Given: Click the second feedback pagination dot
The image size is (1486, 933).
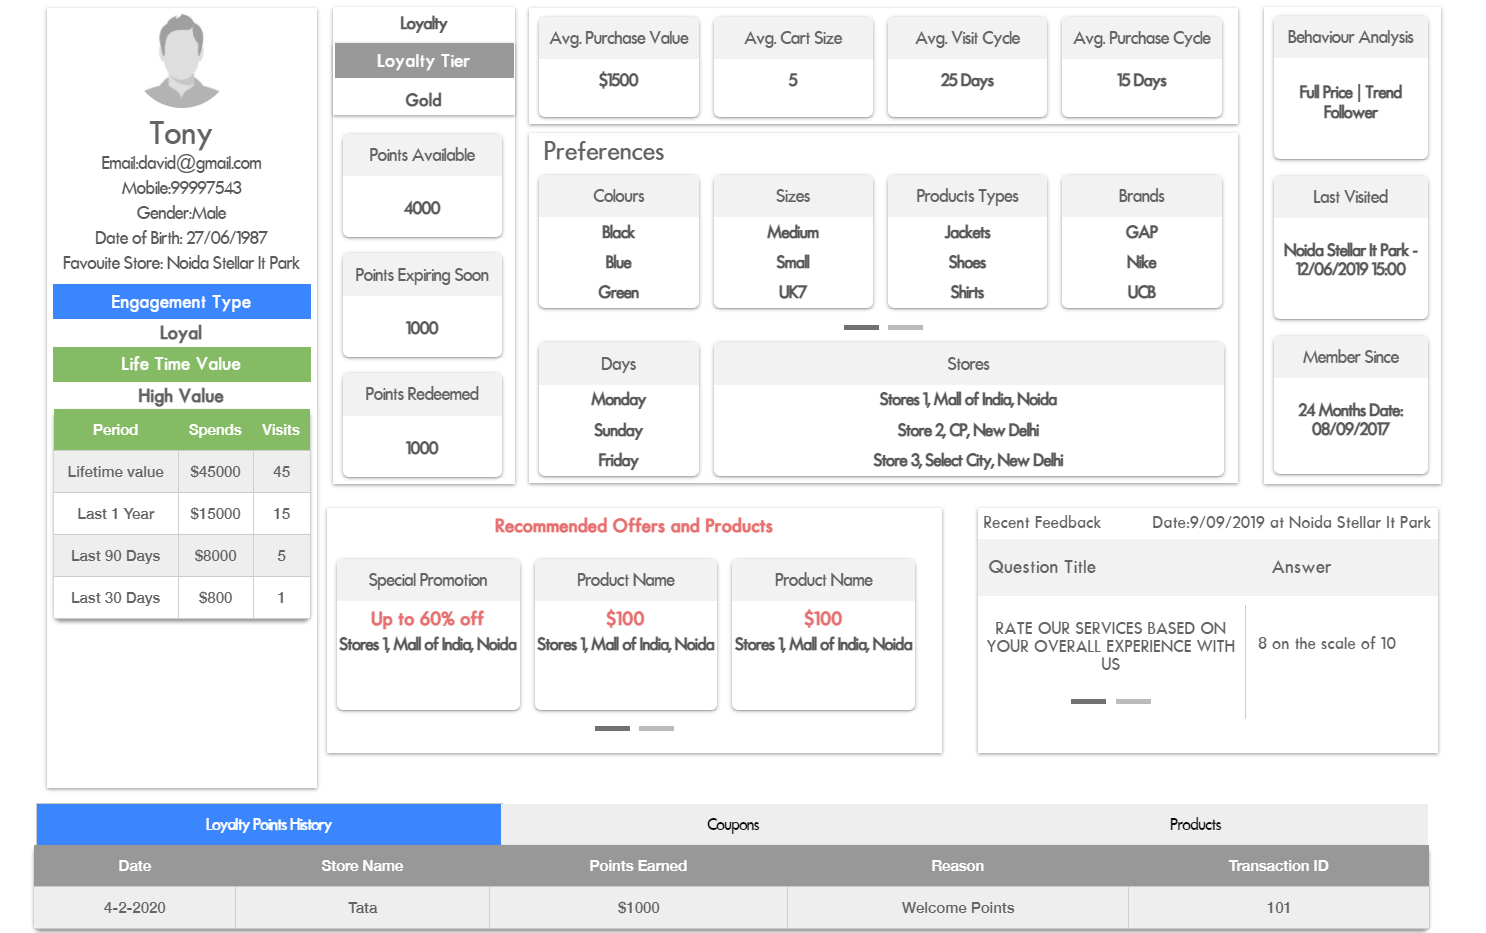Looking at the screenshot, I should (1133, 701).
